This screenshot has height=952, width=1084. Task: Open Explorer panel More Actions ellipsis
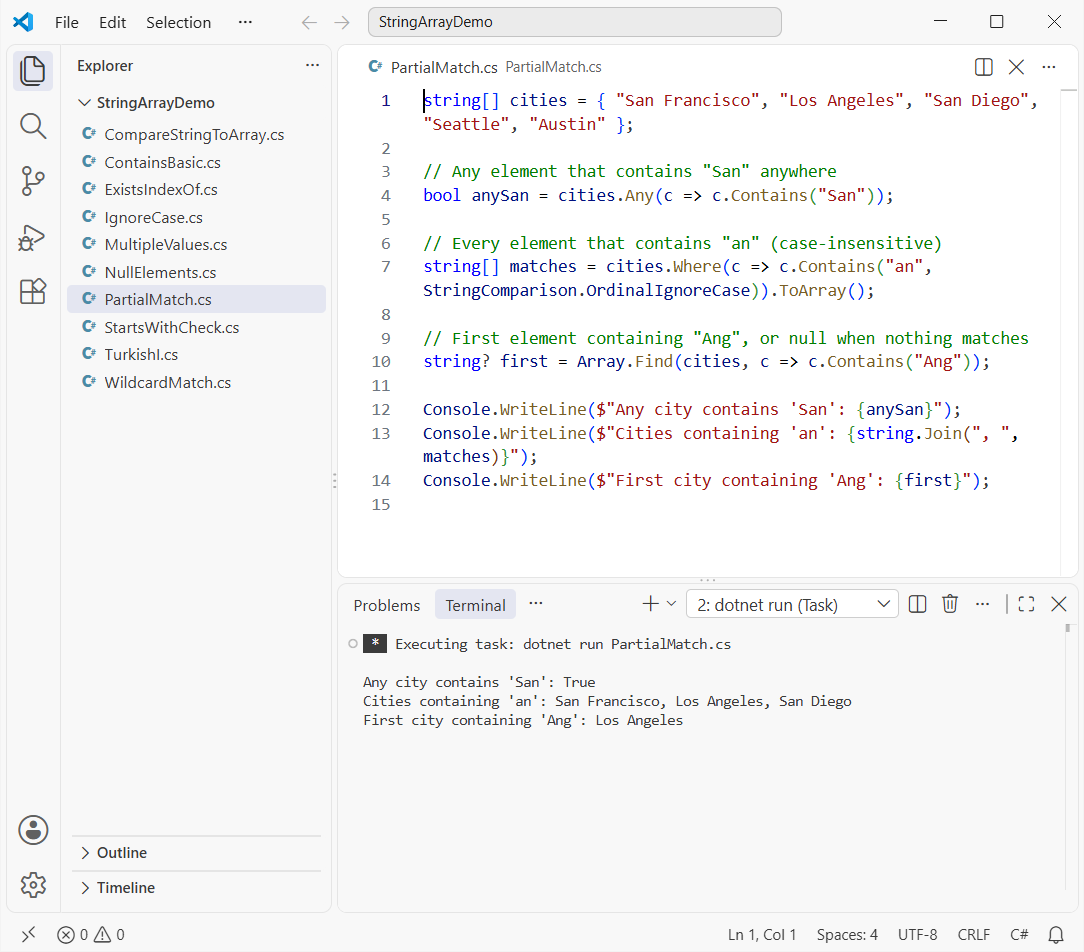pos(312,65)
